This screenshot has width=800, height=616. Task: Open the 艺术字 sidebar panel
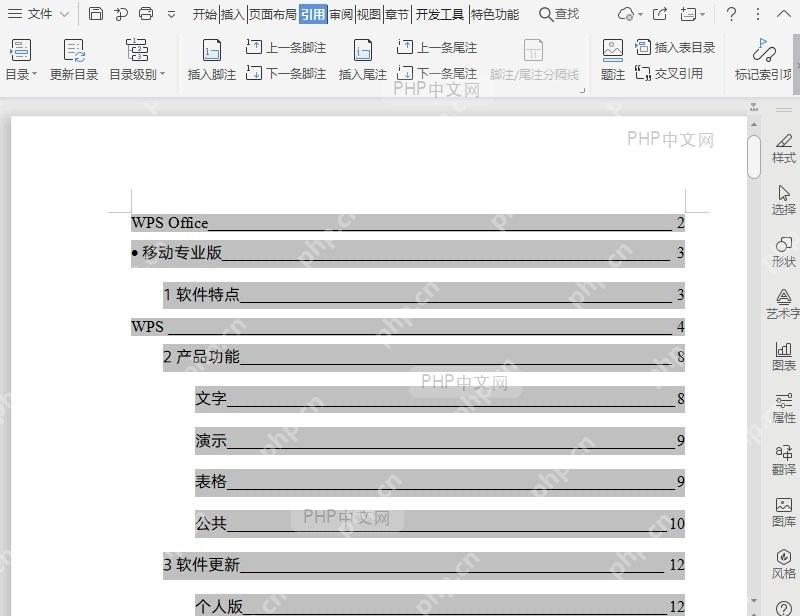click(784, 305)
